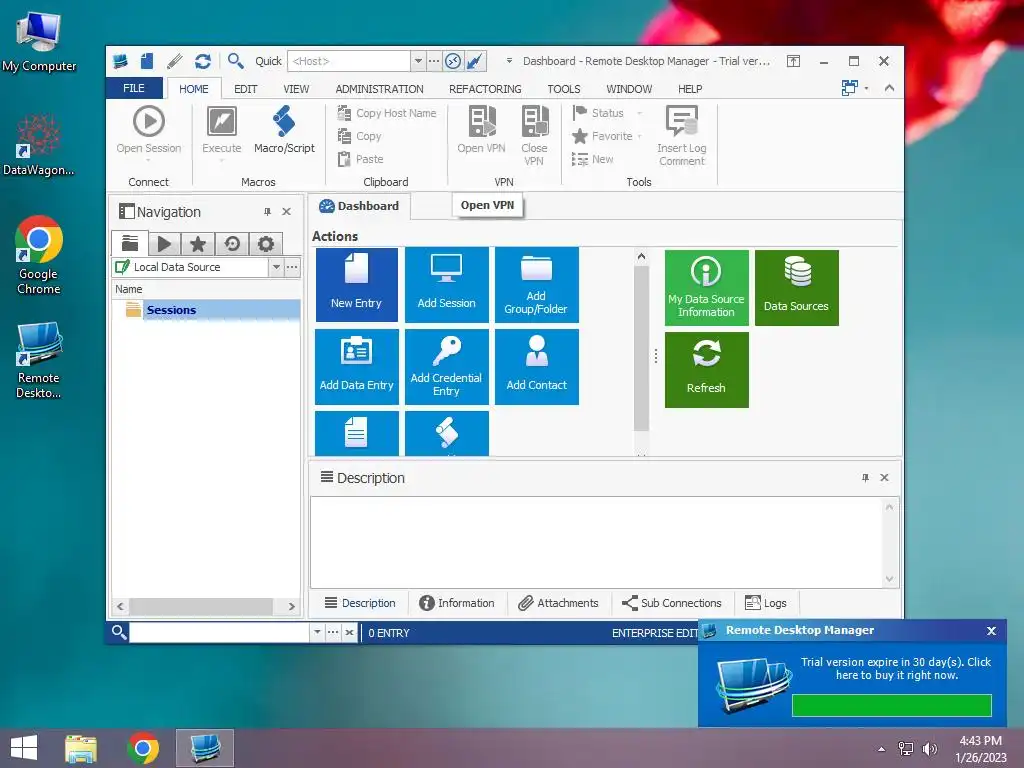Switch to Logs tab at bottom

pos(765,603)
